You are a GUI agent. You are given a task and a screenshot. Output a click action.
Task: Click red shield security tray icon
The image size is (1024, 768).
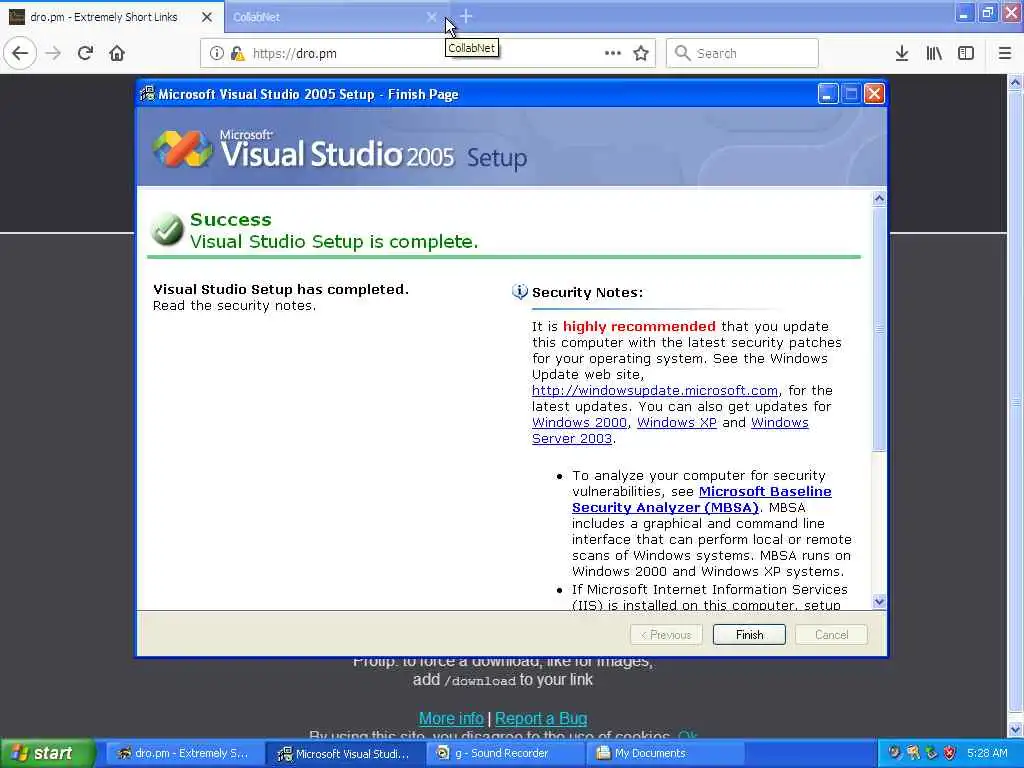pyautogui.click(x=950, y=753)
